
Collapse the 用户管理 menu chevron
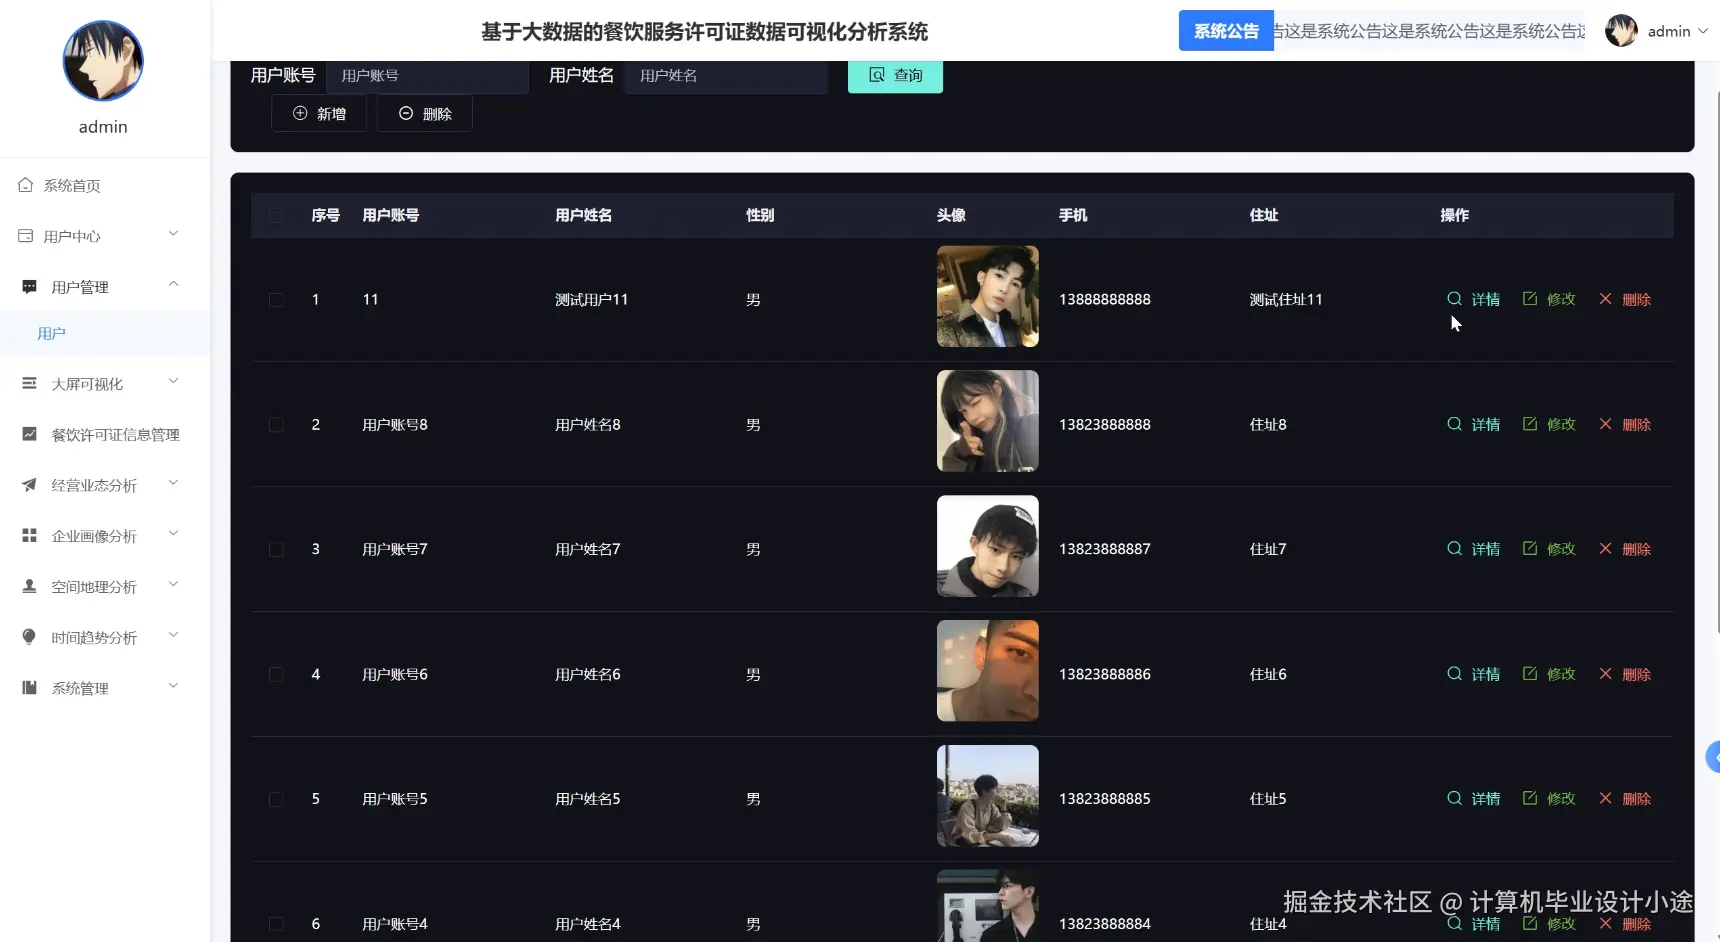[x=172, y=284]
